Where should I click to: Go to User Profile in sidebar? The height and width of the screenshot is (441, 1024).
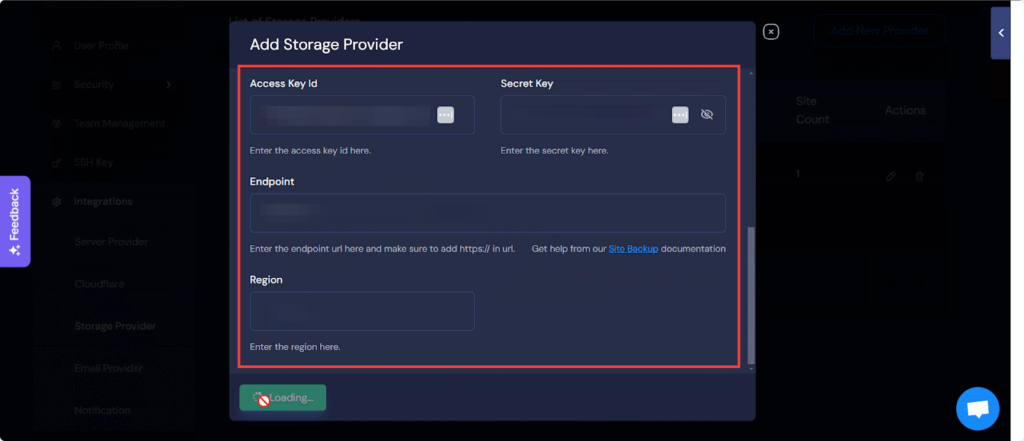[101, 46]
